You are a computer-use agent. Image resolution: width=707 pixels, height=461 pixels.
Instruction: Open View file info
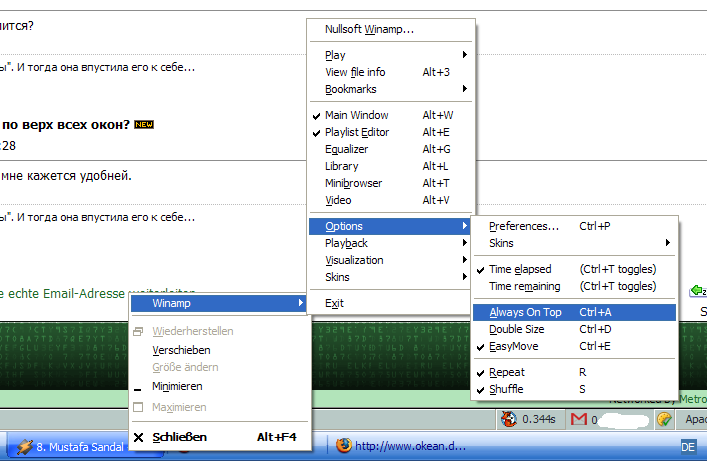click(390, 72)
